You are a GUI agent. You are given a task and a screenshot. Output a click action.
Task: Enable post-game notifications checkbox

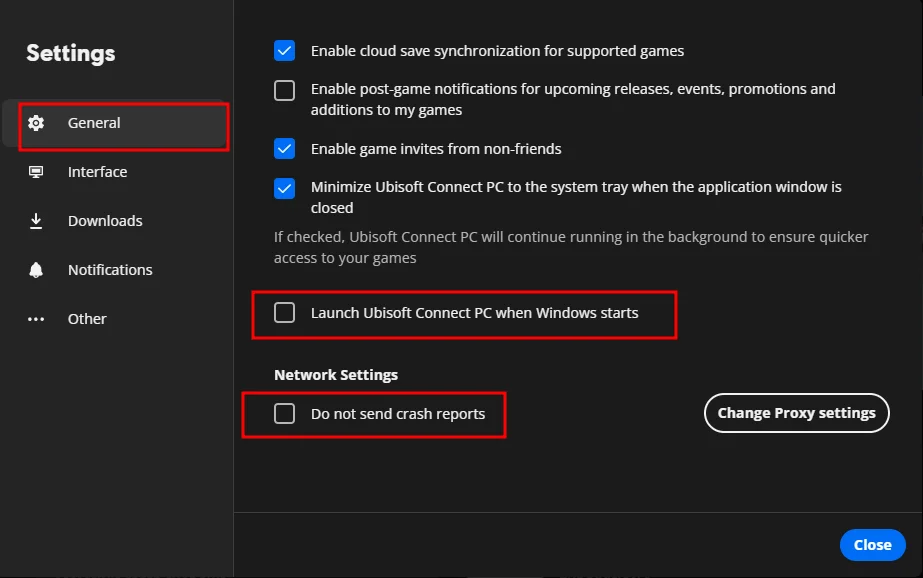[x=285, y=90]
